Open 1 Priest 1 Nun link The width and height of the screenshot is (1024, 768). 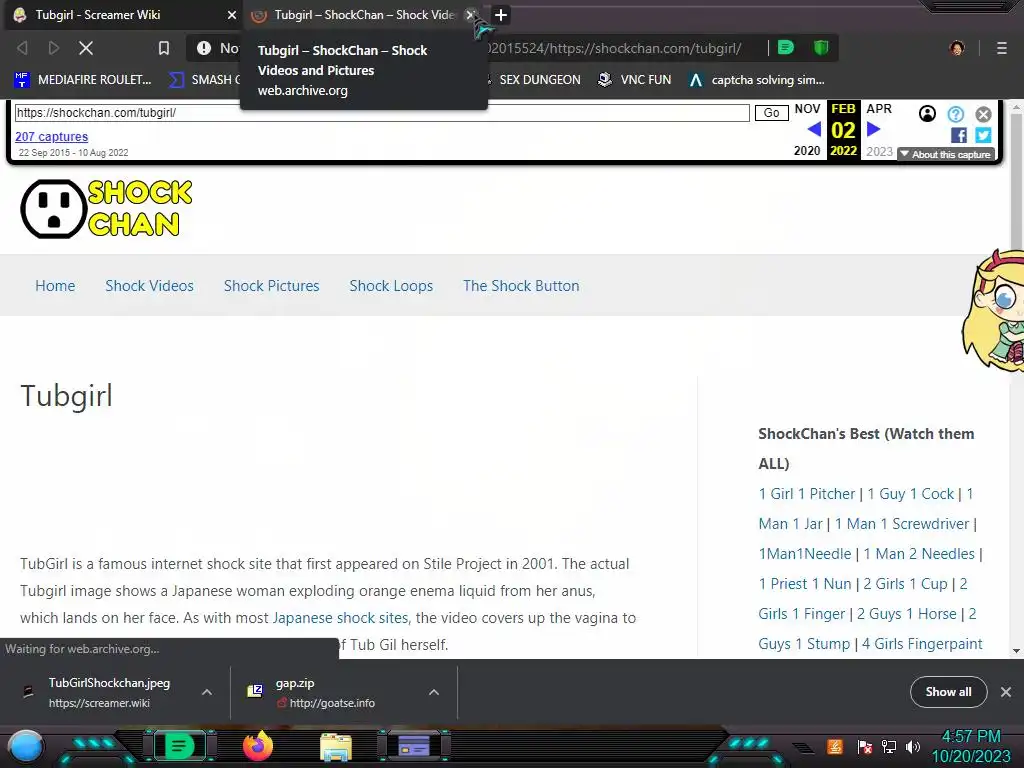(x=805, y=584)
